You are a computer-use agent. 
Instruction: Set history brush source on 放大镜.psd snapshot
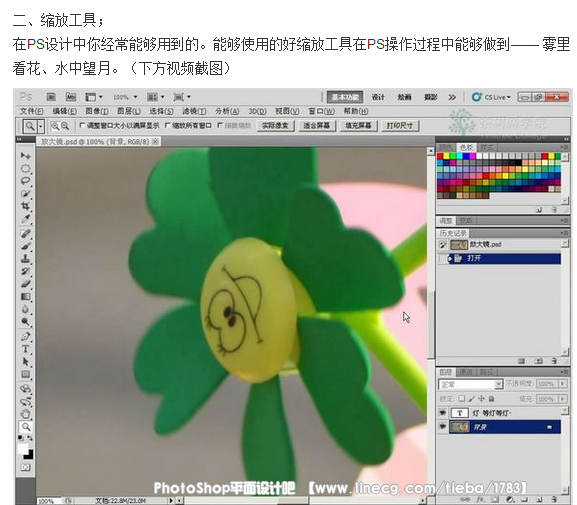click(x=443, y=245)
